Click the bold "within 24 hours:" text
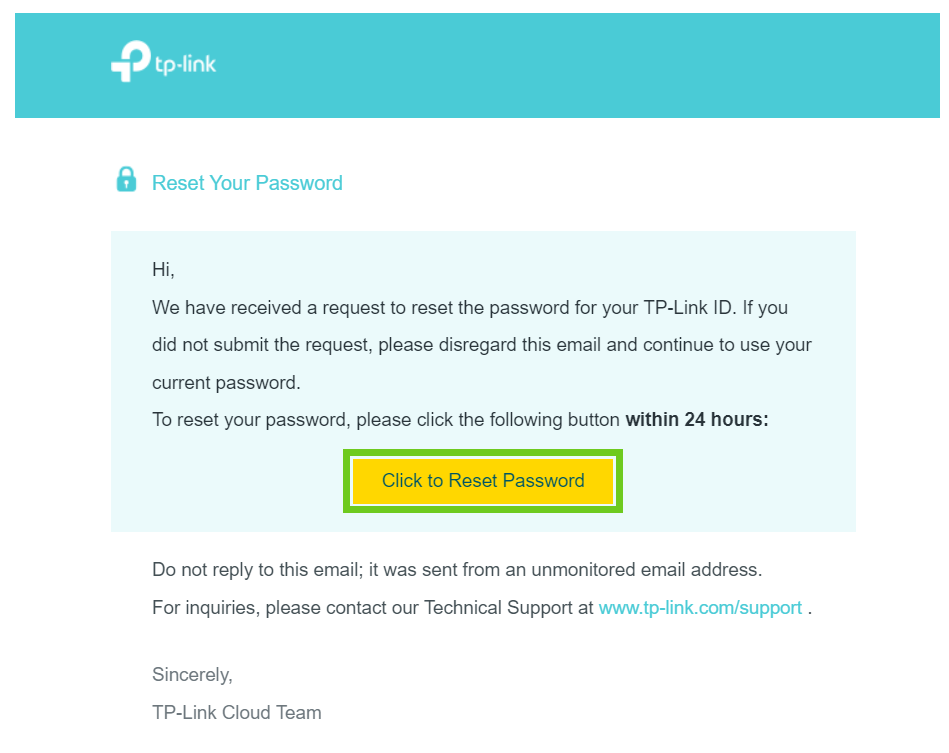 pyautogui.click(x=697, y=420)
